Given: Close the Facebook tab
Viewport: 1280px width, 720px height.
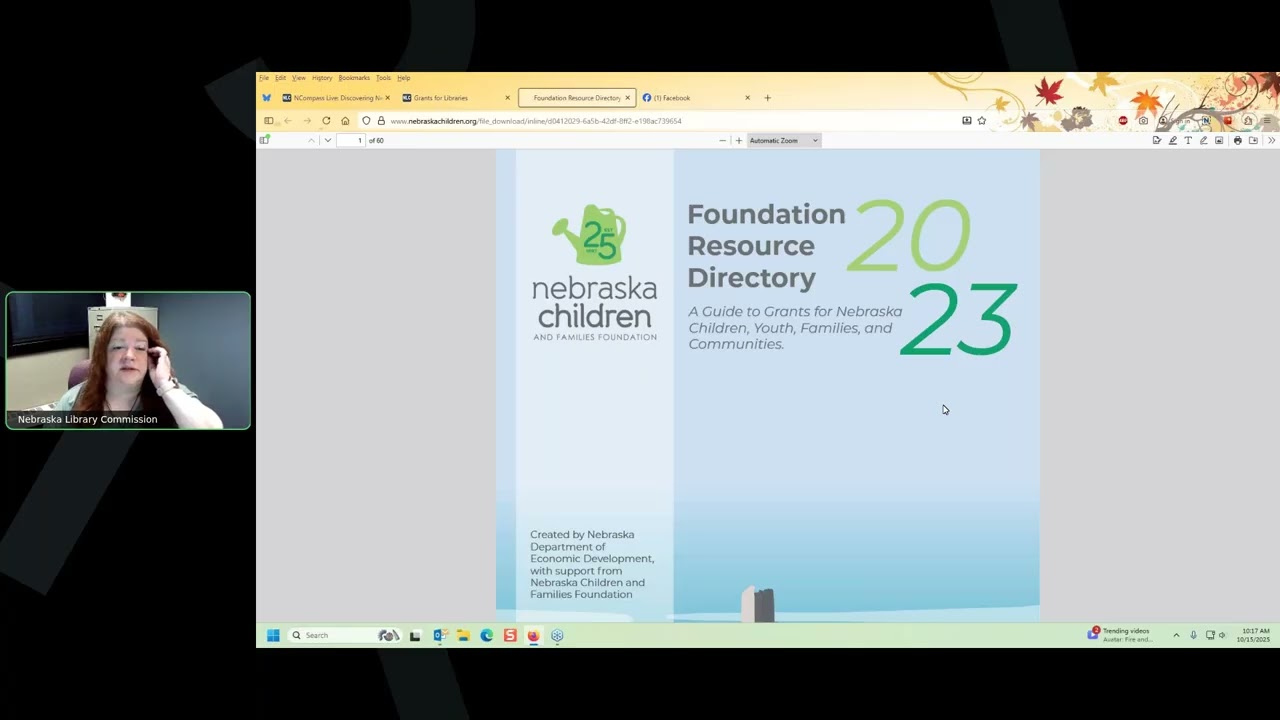Looking at the screenshot, I should tap(747, 98).
